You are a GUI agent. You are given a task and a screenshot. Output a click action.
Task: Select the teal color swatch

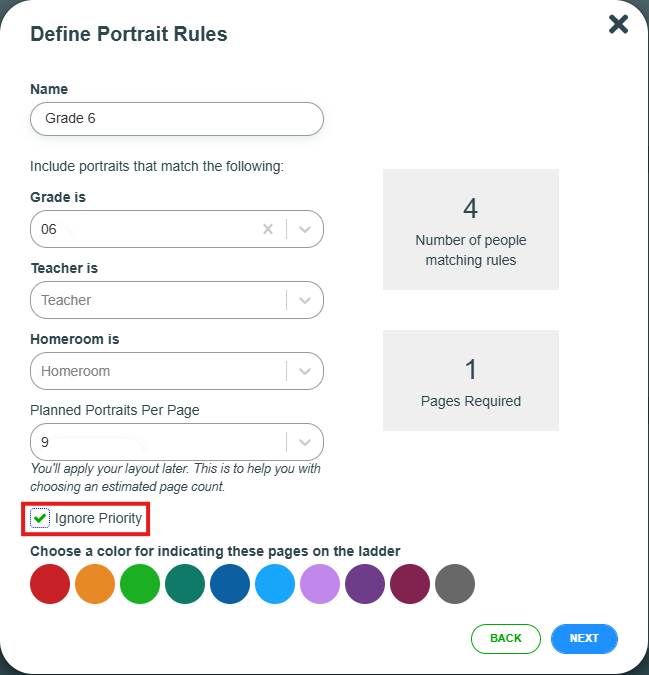(x=185, y=584)
